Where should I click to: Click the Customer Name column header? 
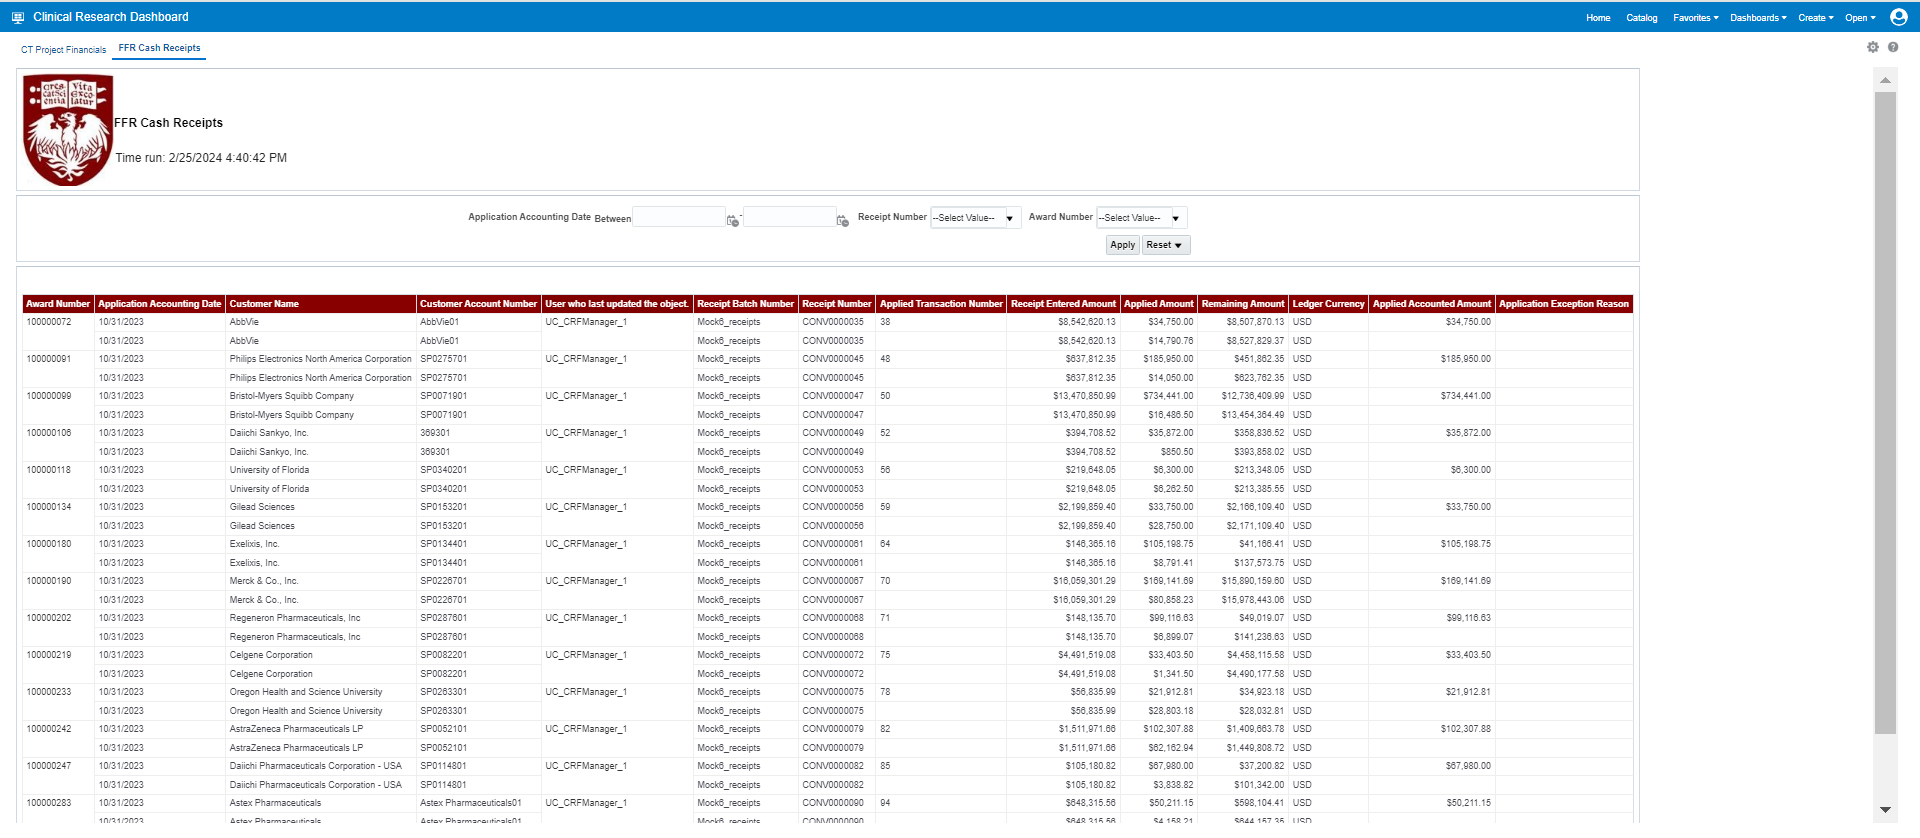click(321, 304)
